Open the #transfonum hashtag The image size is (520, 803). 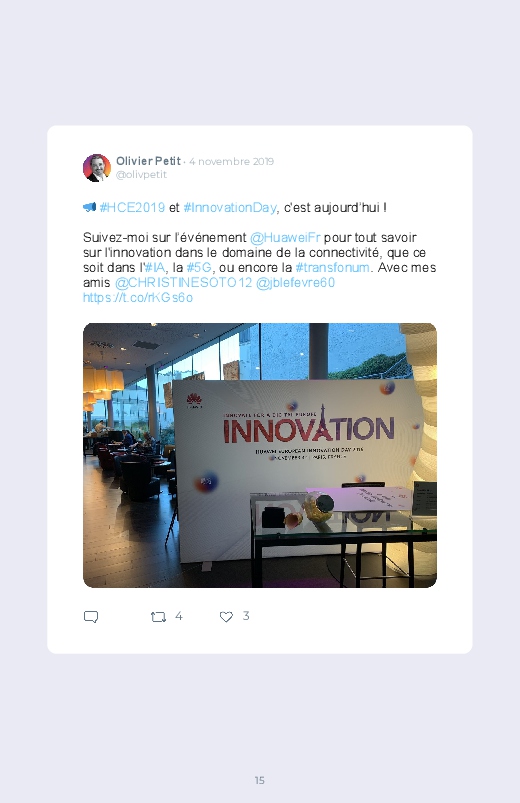coord(332,267)
